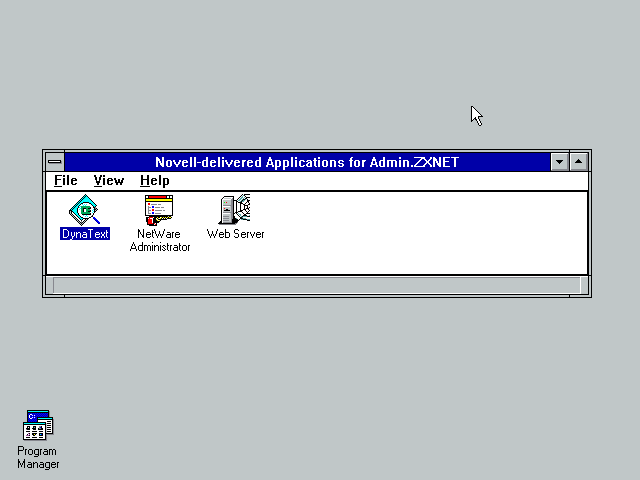This screenshot has width=640, height=480.
Task: Open the View menu
Action: pyautogui.click(x=109, y=180)
